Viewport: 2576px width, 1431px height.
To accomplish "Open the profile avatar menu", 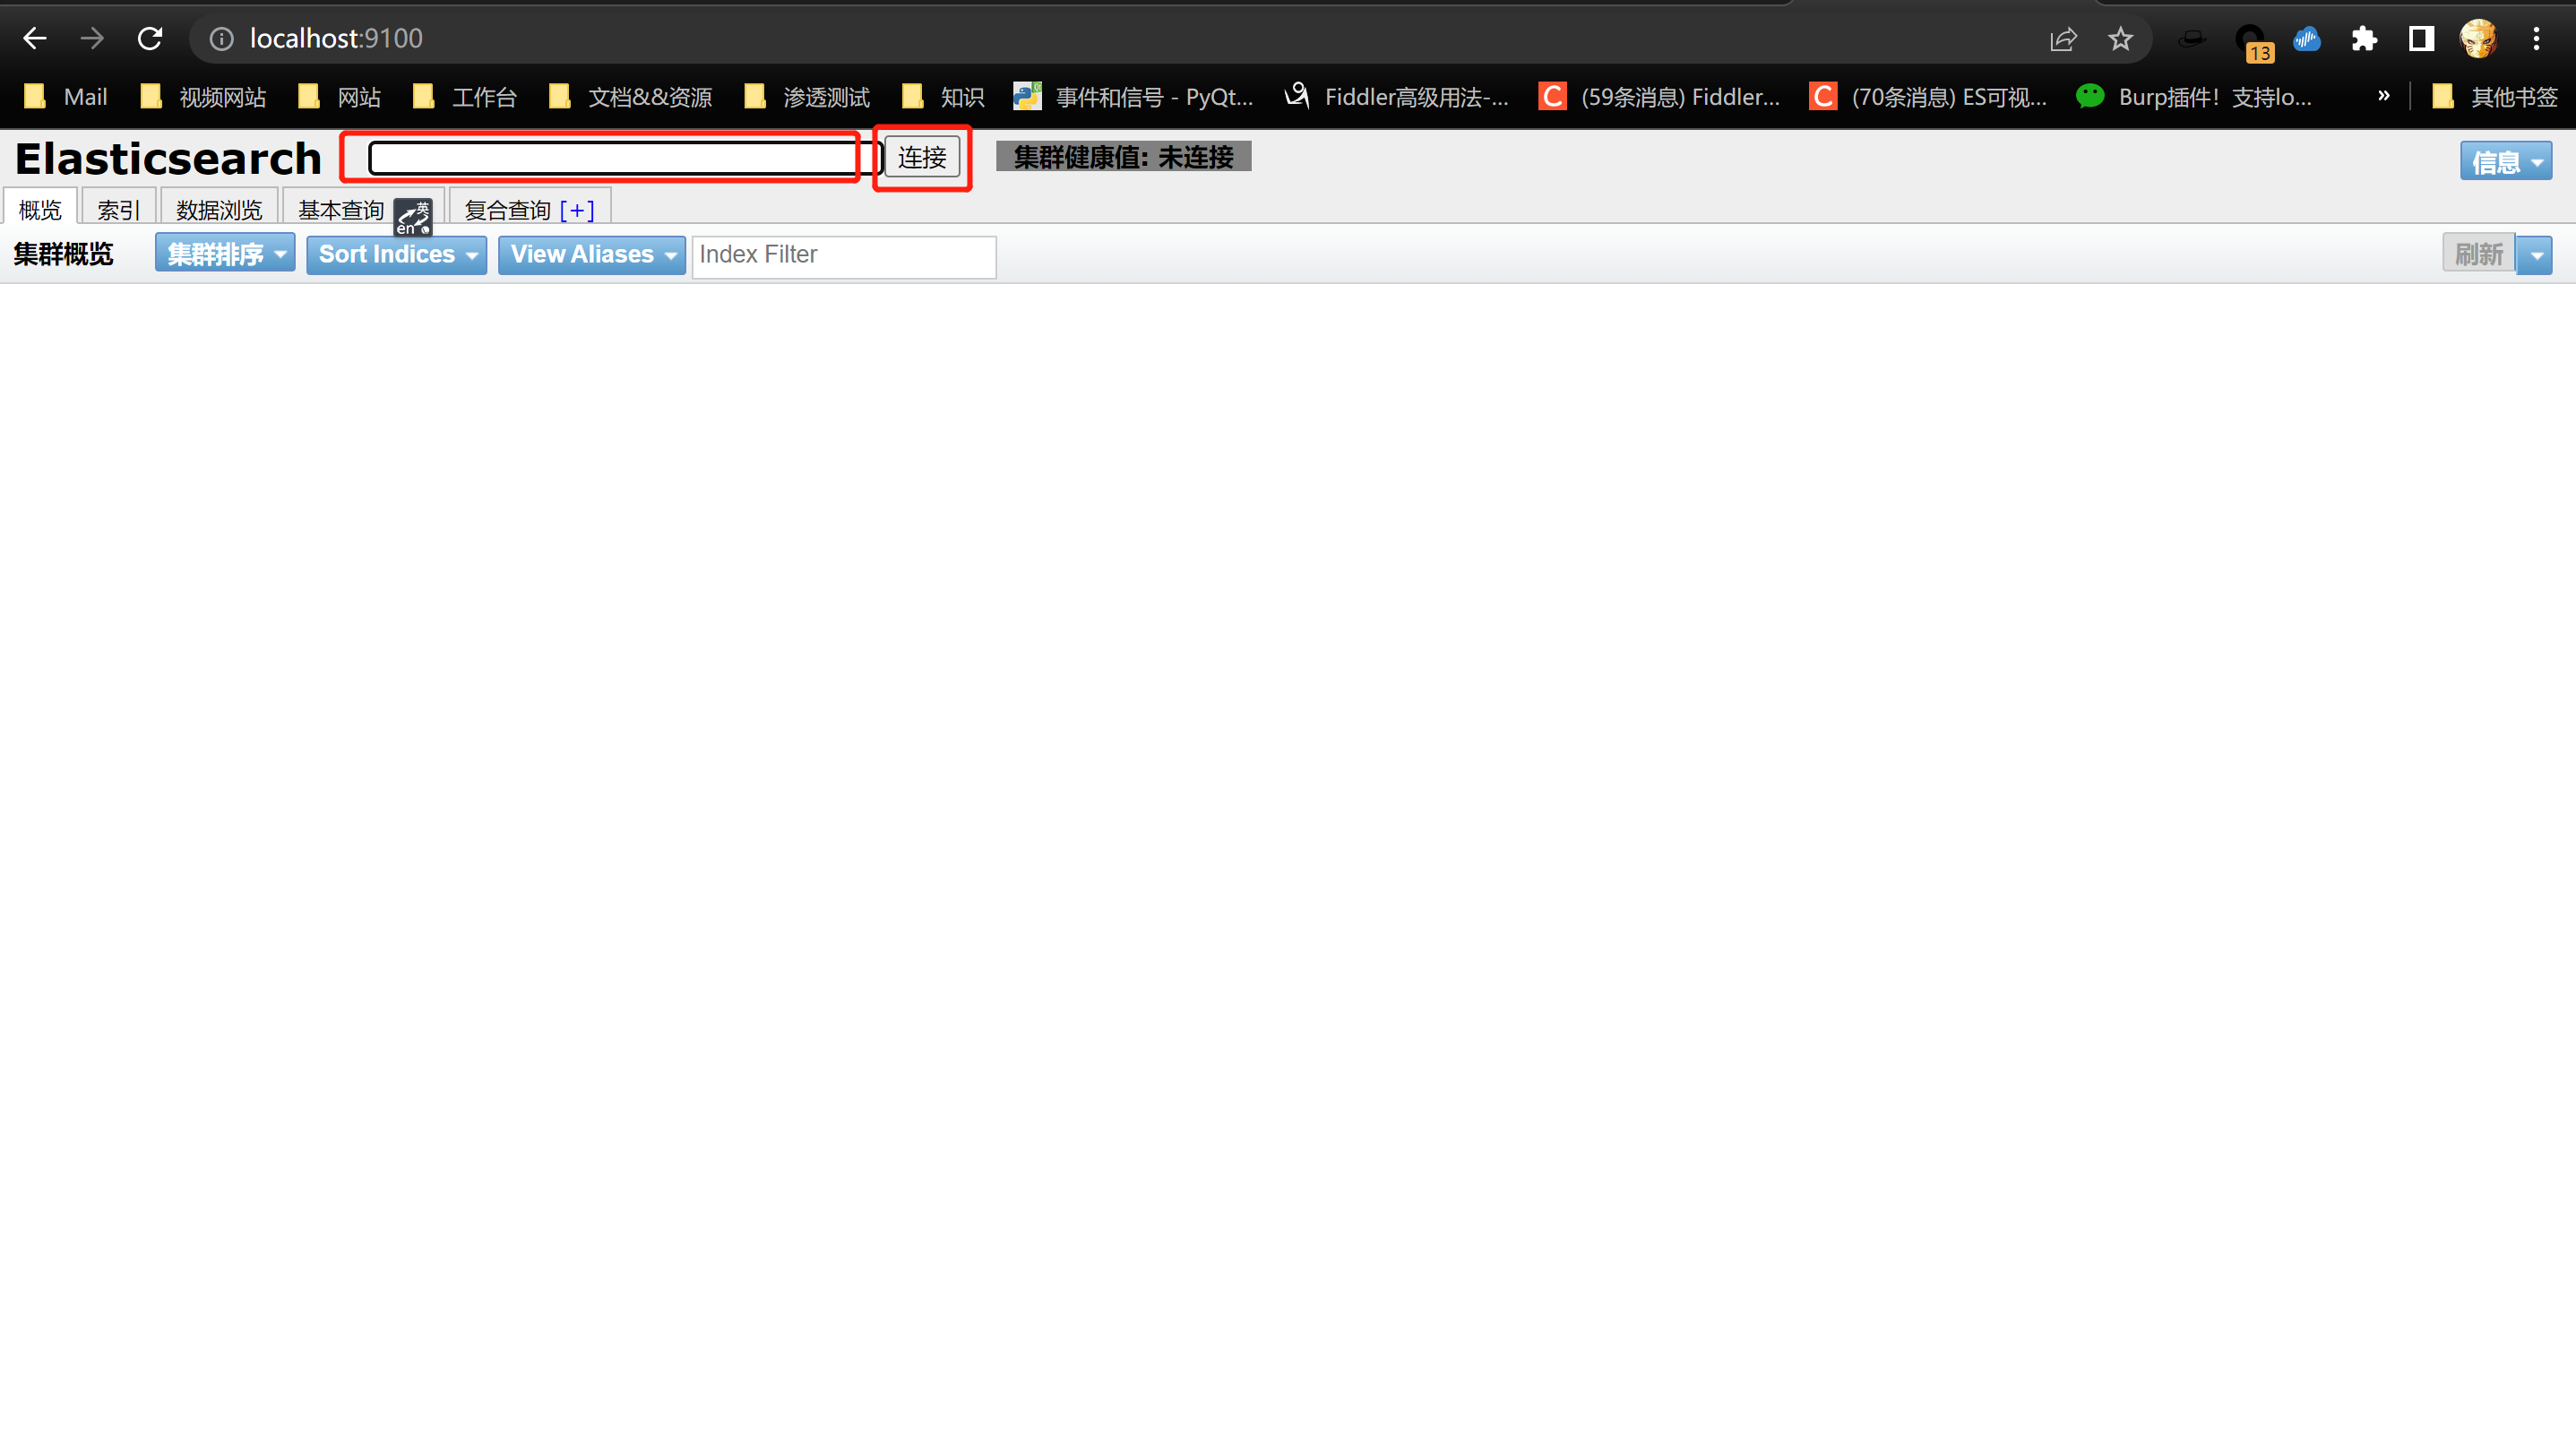I will click(x=2479, y=38).
